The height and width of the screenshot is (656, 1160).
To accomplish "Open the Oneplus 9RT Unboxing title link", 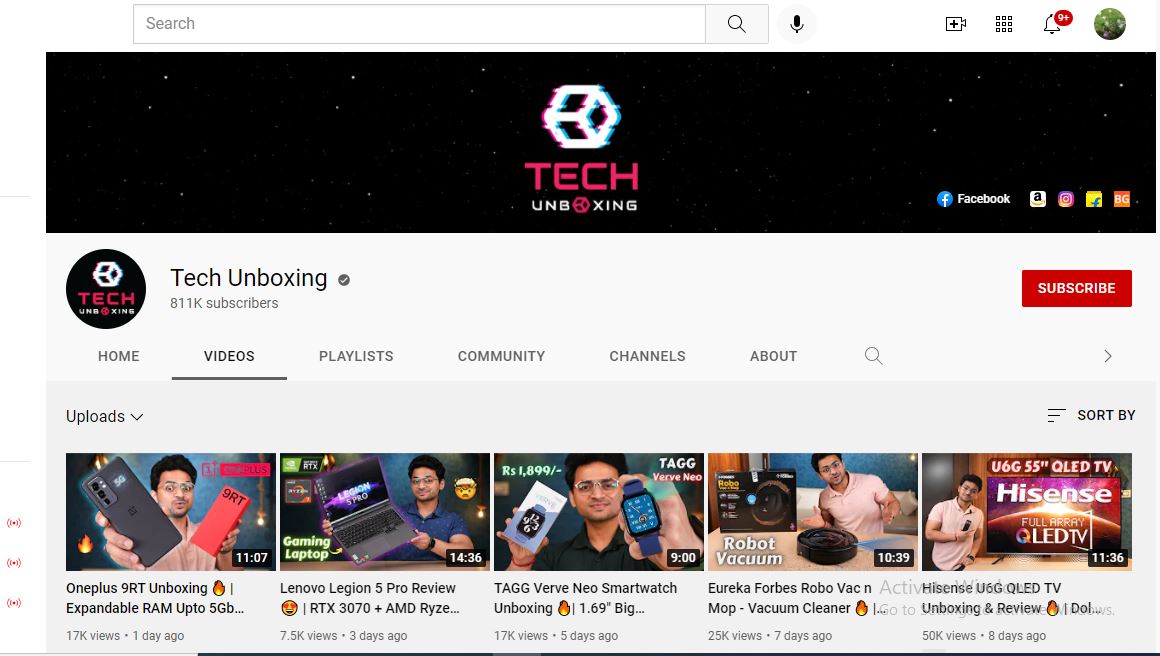I will click(155, 598).
